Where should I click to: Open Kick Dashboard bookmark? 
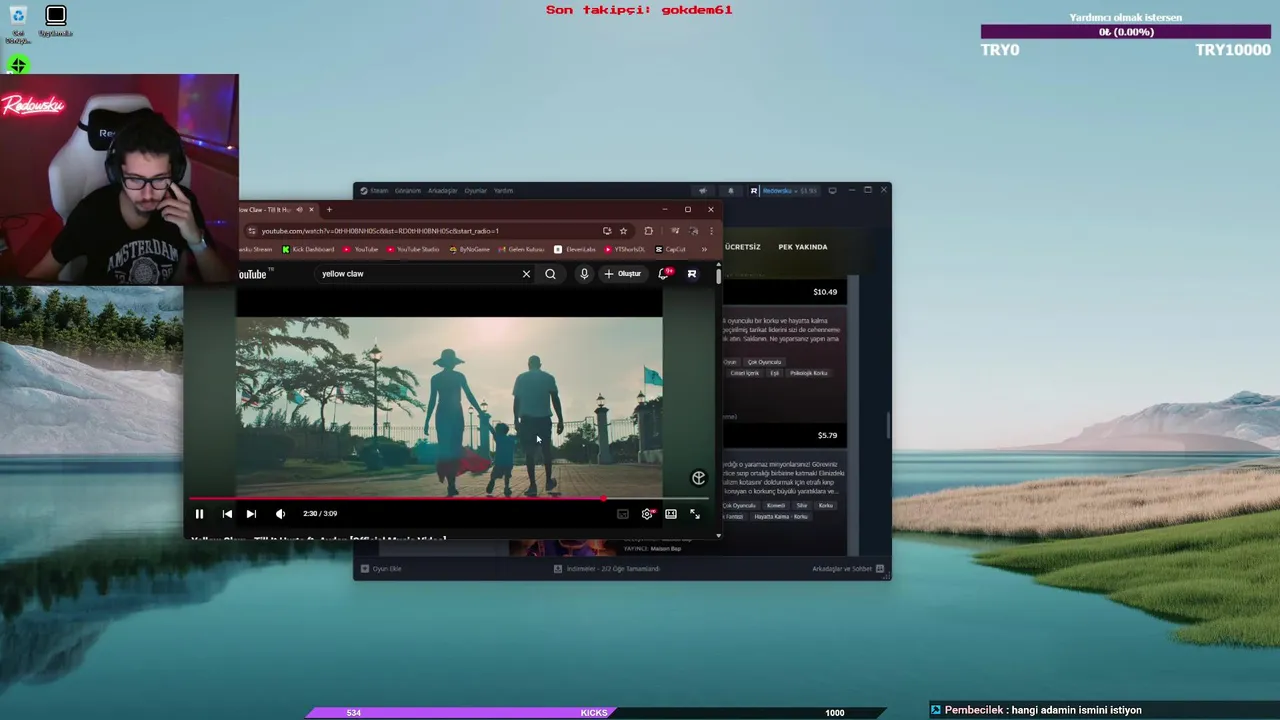308,249
